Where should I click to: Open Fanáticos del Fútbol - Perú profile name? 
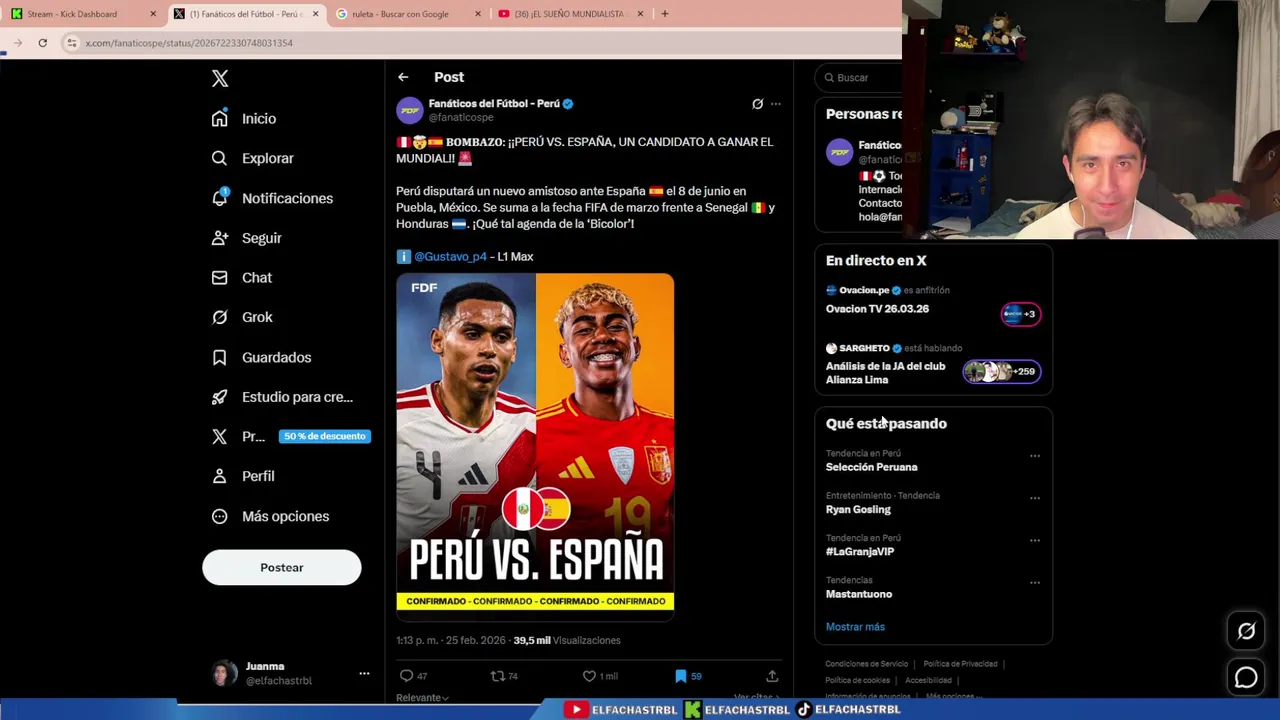(x=494, y=104)
